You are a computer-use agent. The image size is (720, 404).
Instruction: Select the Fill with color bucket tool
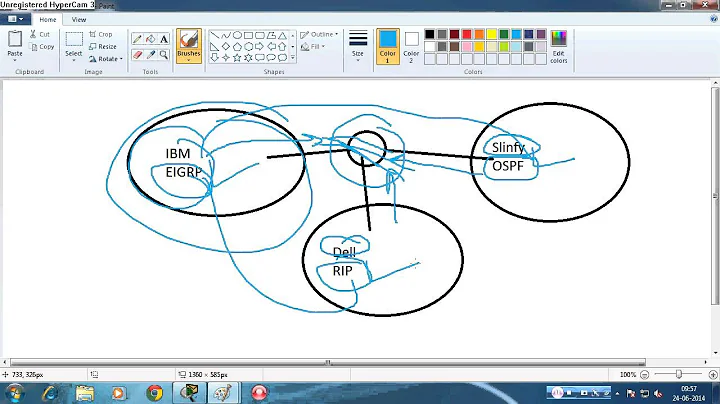pos(151,39)
